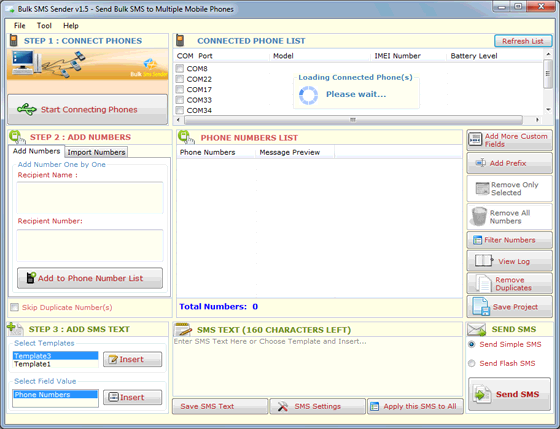Click the Phone Numbers List header icon
The image size is (560, 429).
pyautogui.click(x=186, y=137)
